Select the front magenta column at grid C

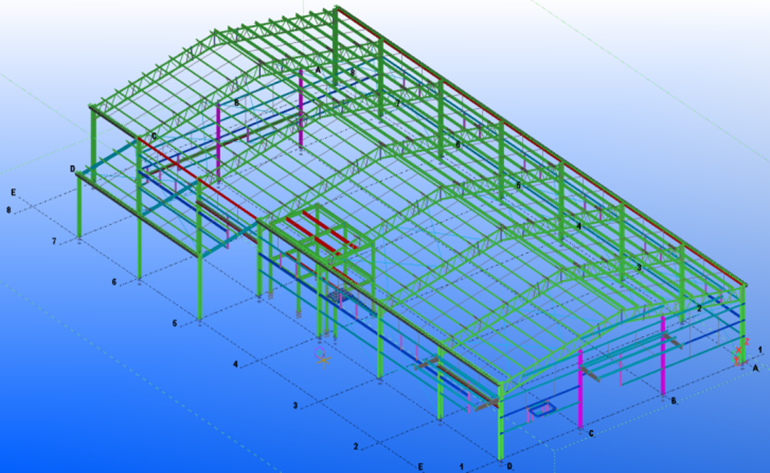click(x=580, y=388)
